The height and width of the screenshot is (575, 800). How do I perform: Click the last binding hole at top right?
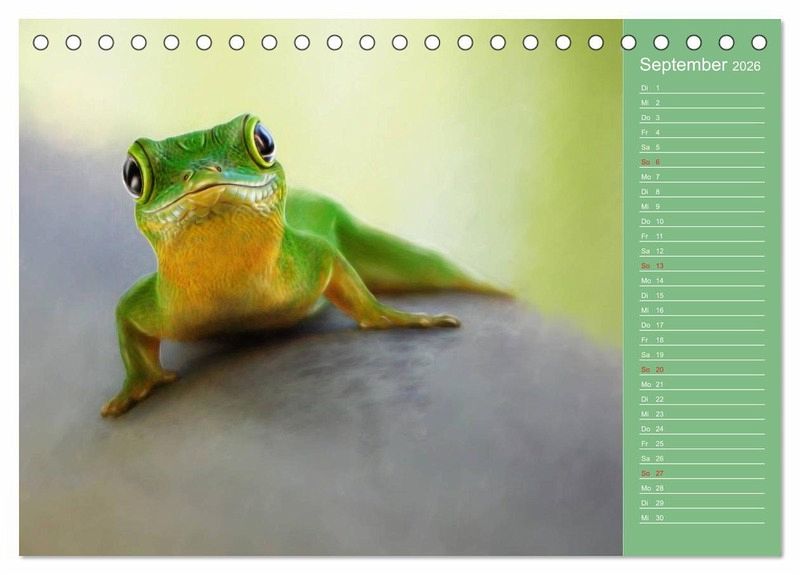pos(759,42)
